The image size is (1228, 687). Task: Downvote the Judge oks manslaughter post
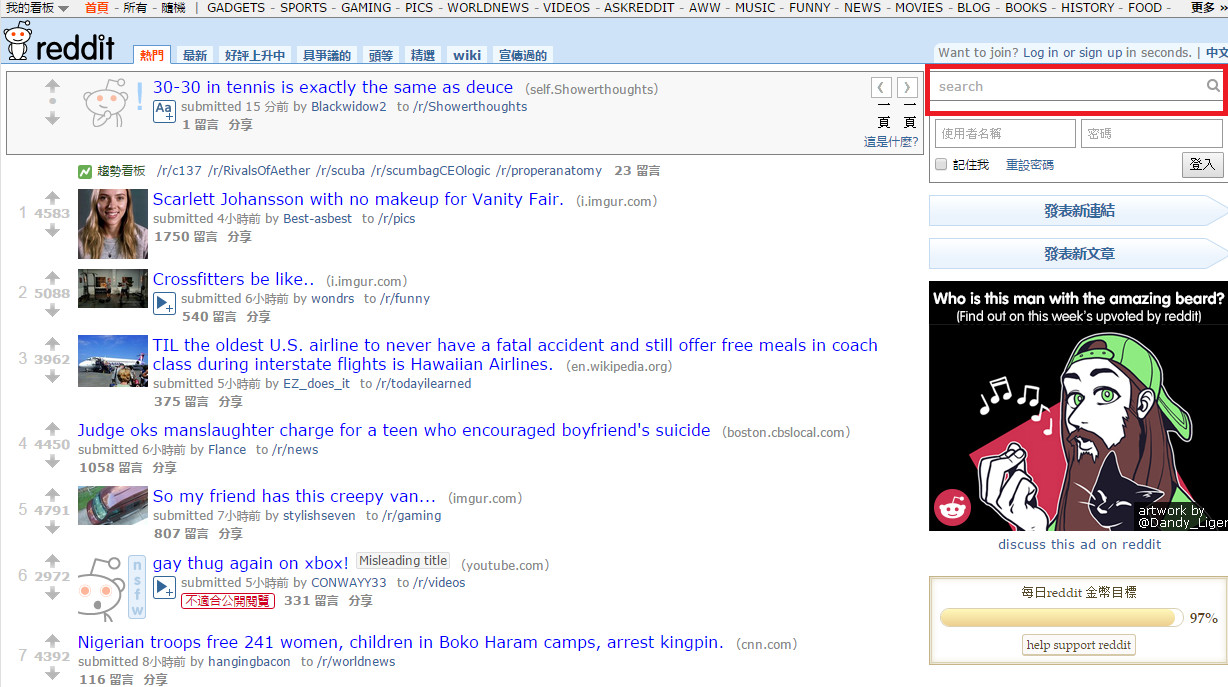52,462
